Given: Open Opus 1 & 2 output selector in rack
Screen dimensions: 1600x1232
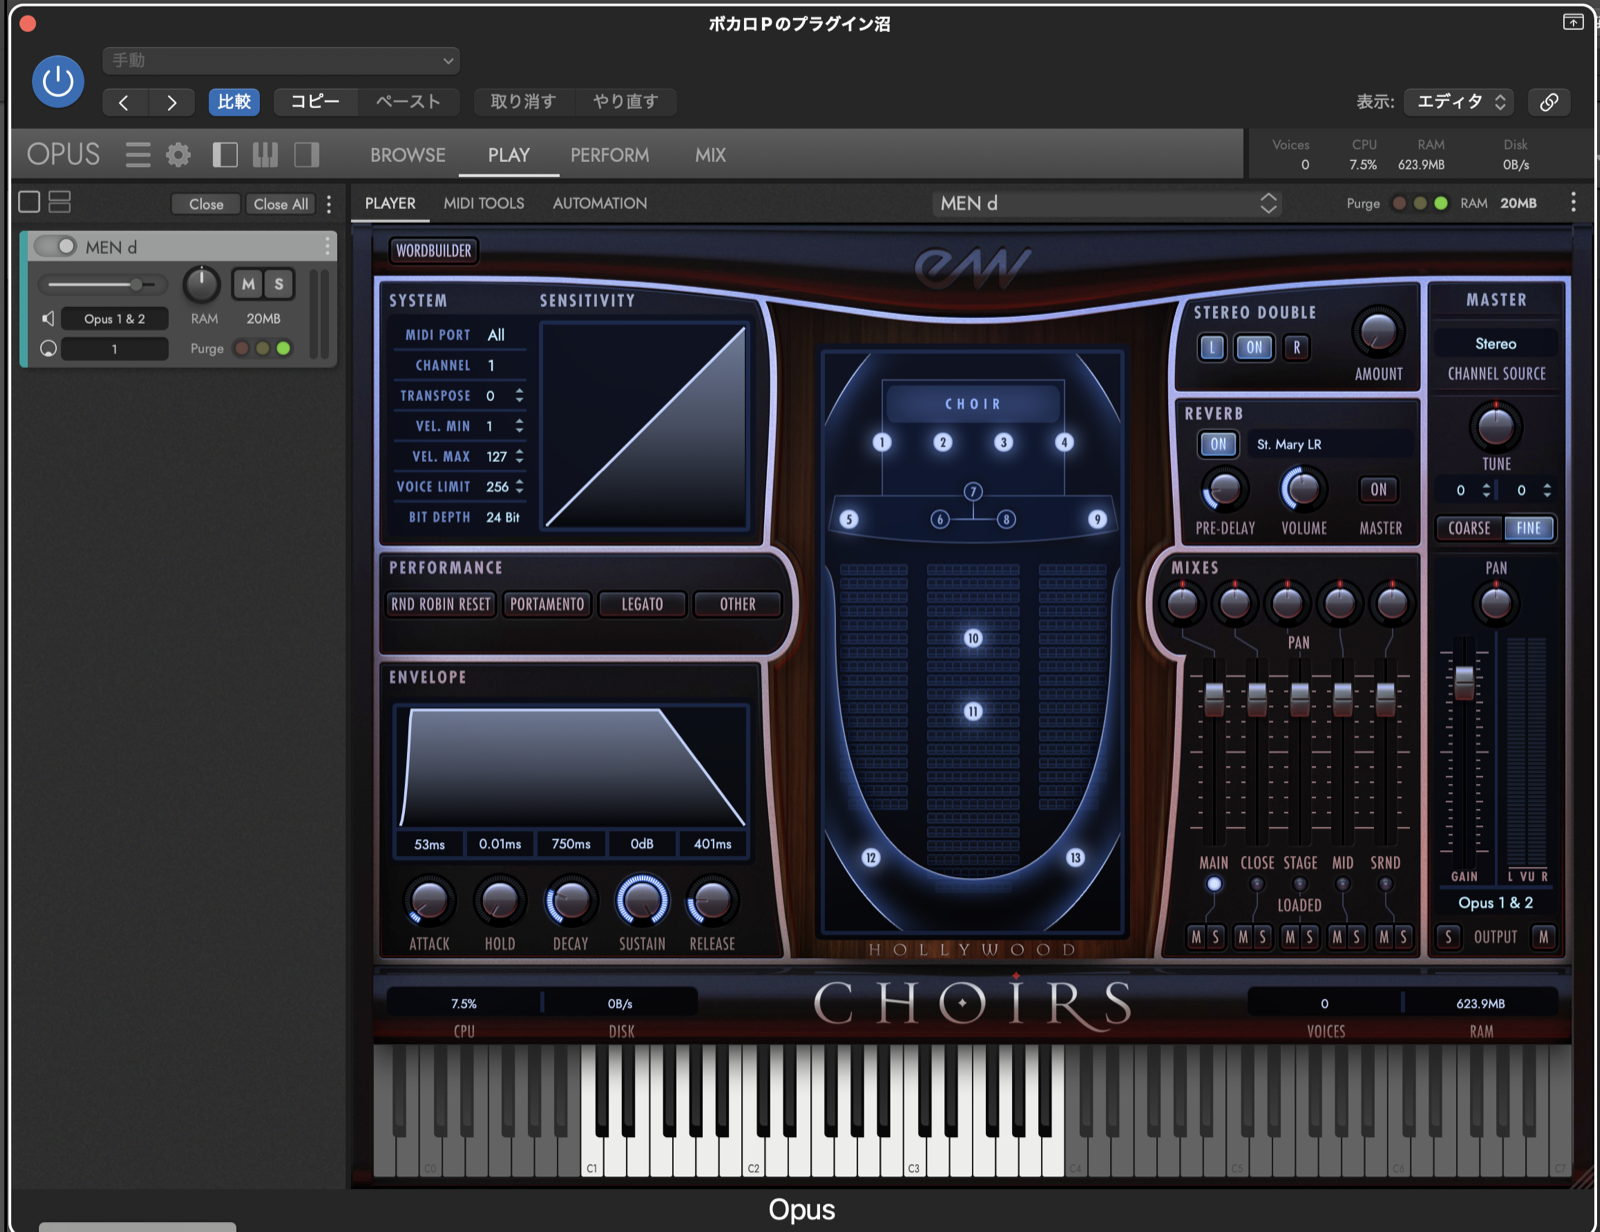Looking at the screenshot, I should pyautogui.click(x=114, y=318).
